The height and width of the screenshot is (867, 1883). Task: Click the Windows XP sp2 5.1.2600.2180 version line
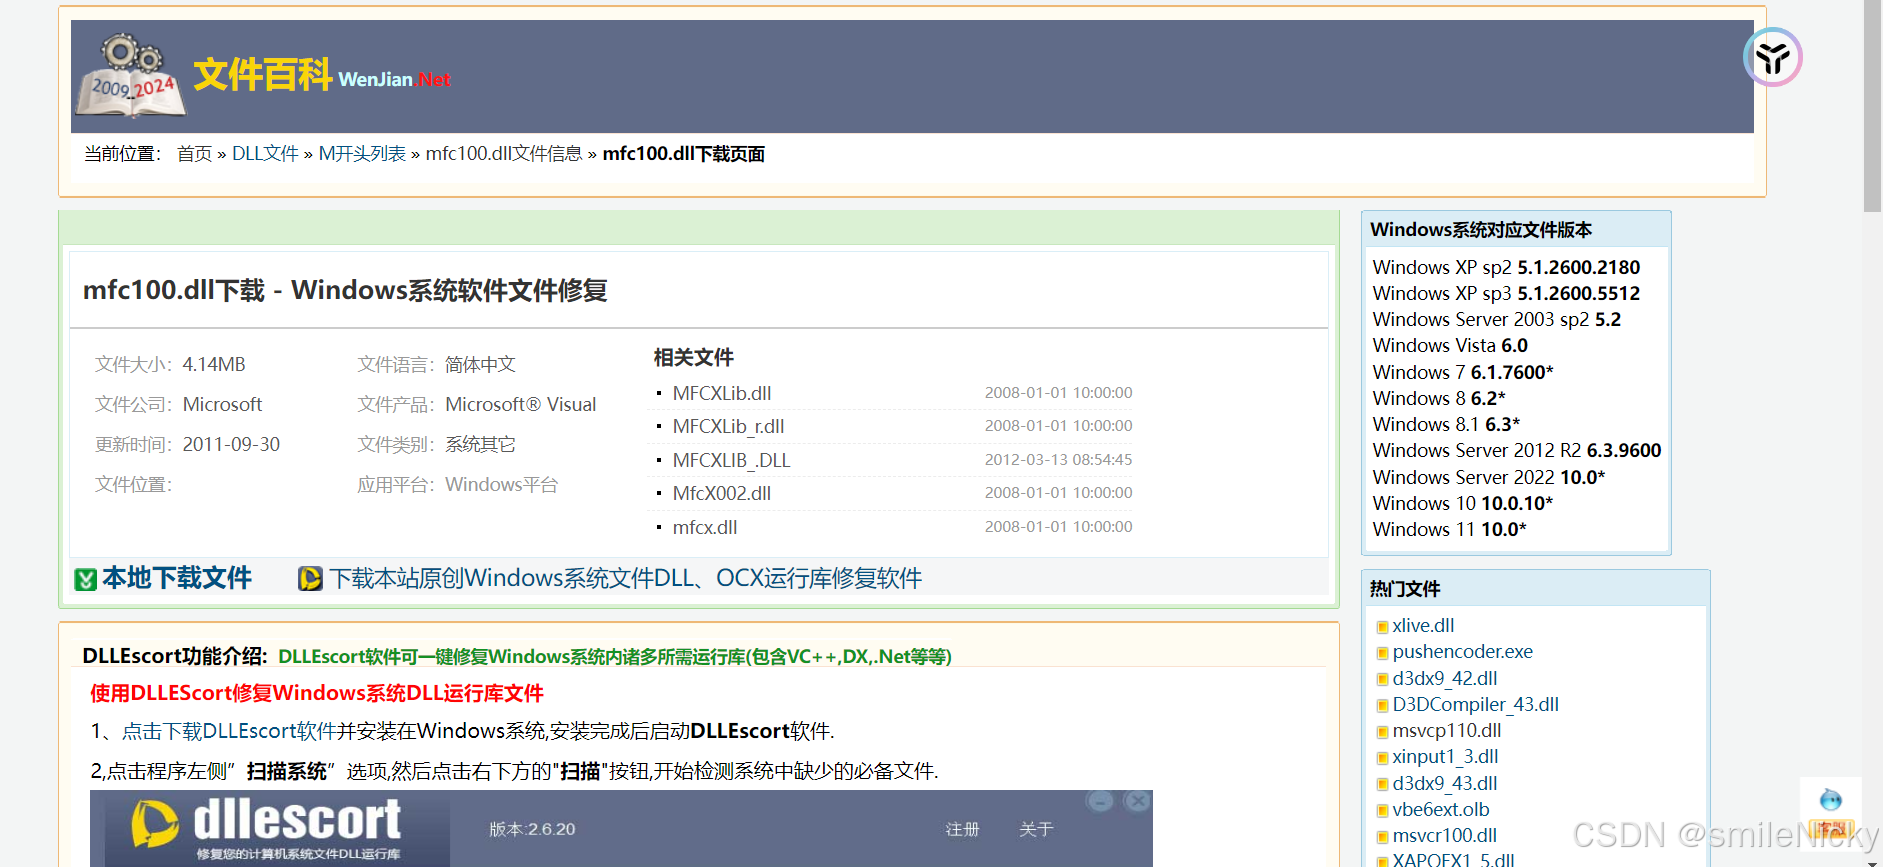[1506, 267]
